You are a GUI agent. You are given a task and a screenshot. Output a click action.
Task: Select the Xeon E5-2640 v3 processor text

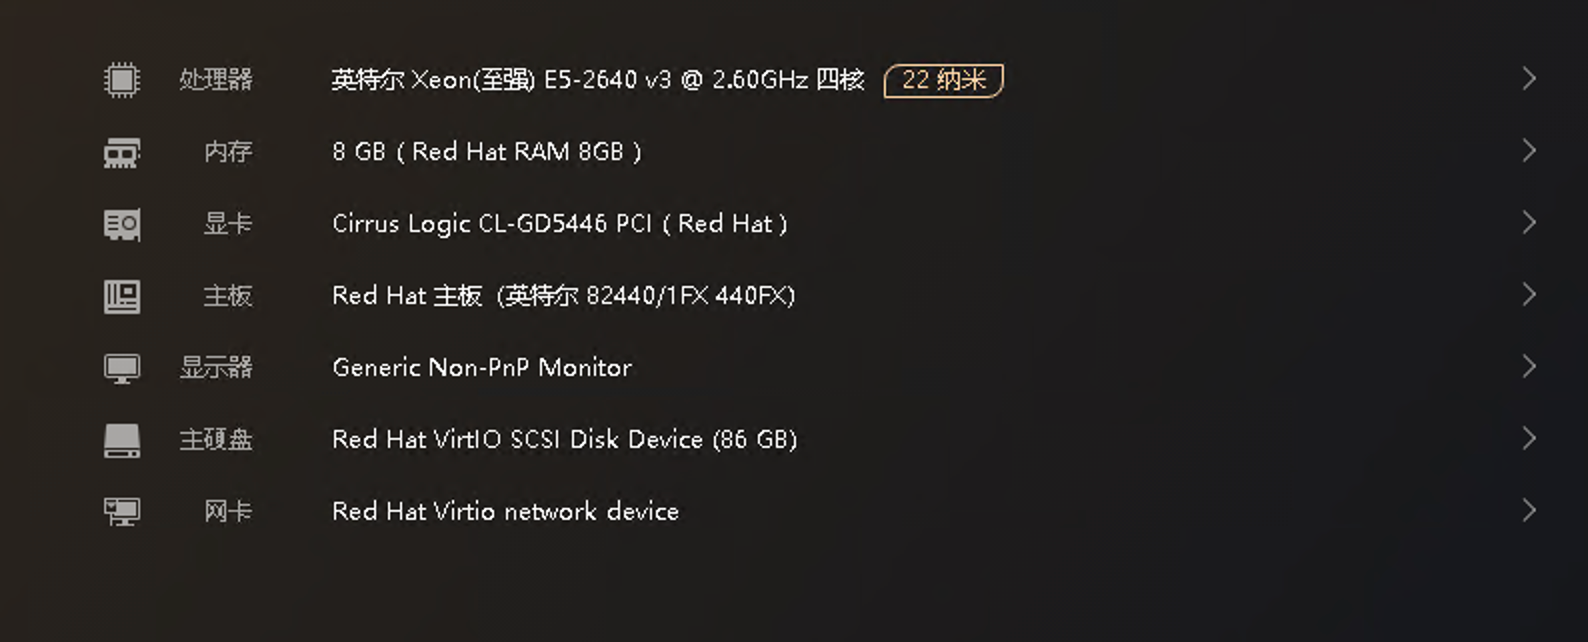[597, 80]
